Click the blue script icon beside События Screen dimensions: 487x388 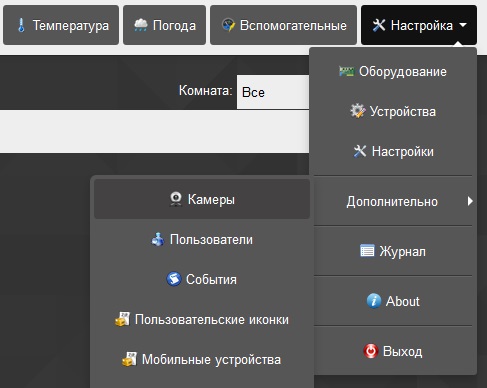(x=174, y=279)
